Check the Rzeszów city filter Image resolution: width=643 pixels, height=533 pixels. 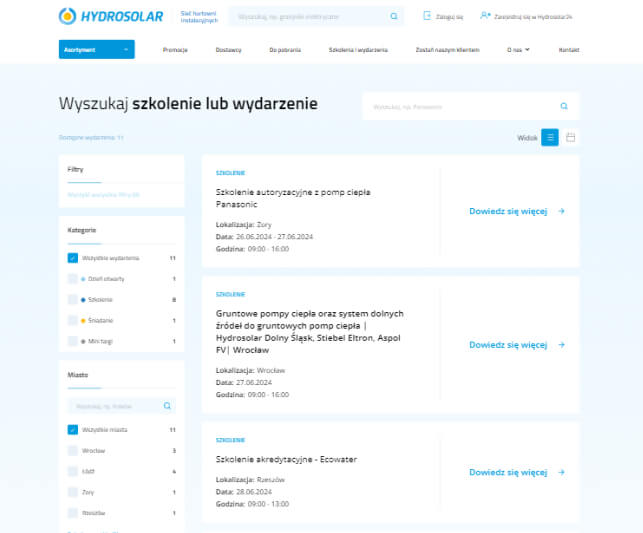(73, 513)
